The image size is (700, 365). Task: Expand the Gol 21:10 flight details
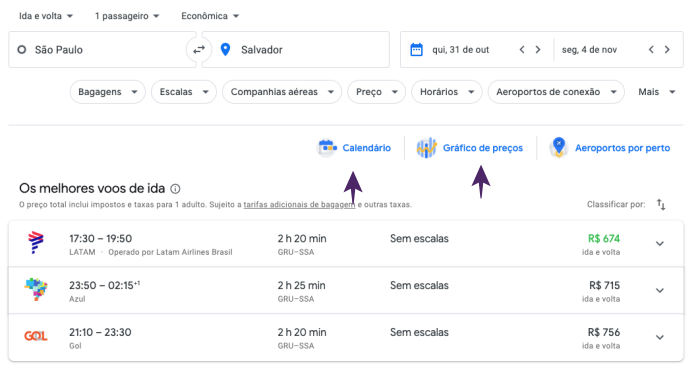660,337
